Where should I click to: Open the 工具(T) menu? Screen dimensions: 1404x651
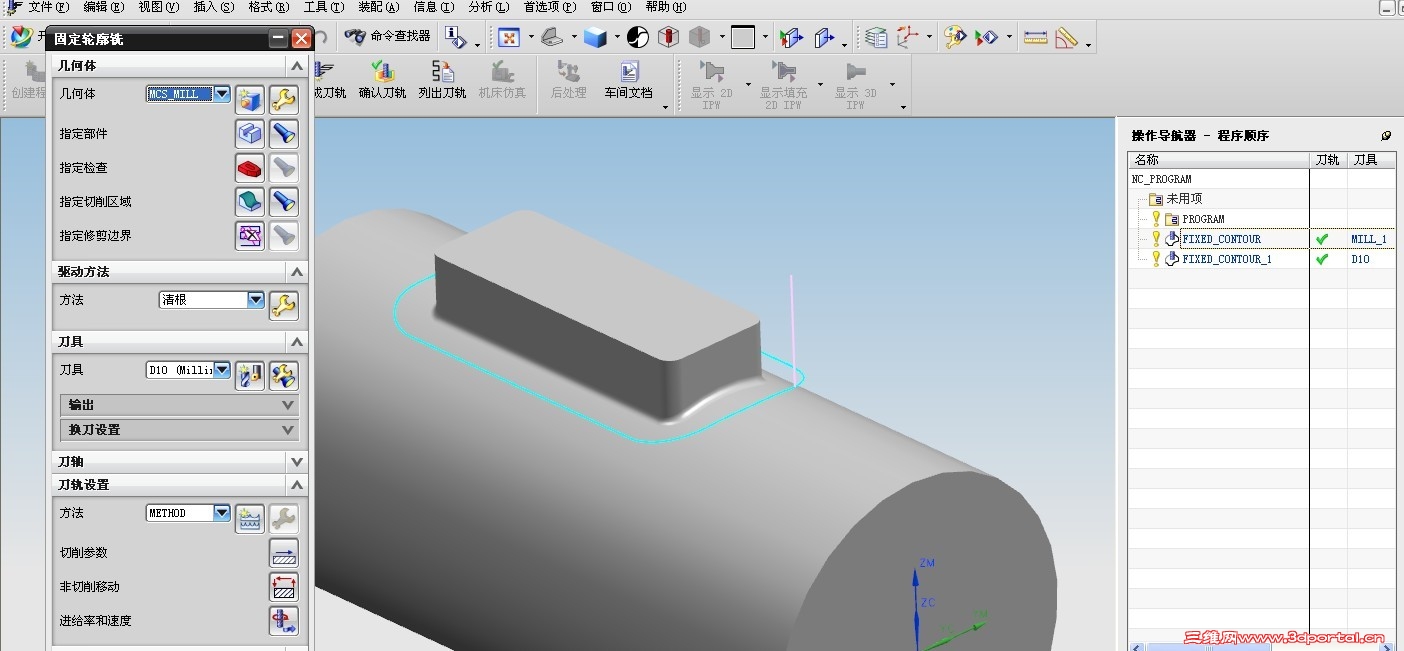tap(324, 7)
